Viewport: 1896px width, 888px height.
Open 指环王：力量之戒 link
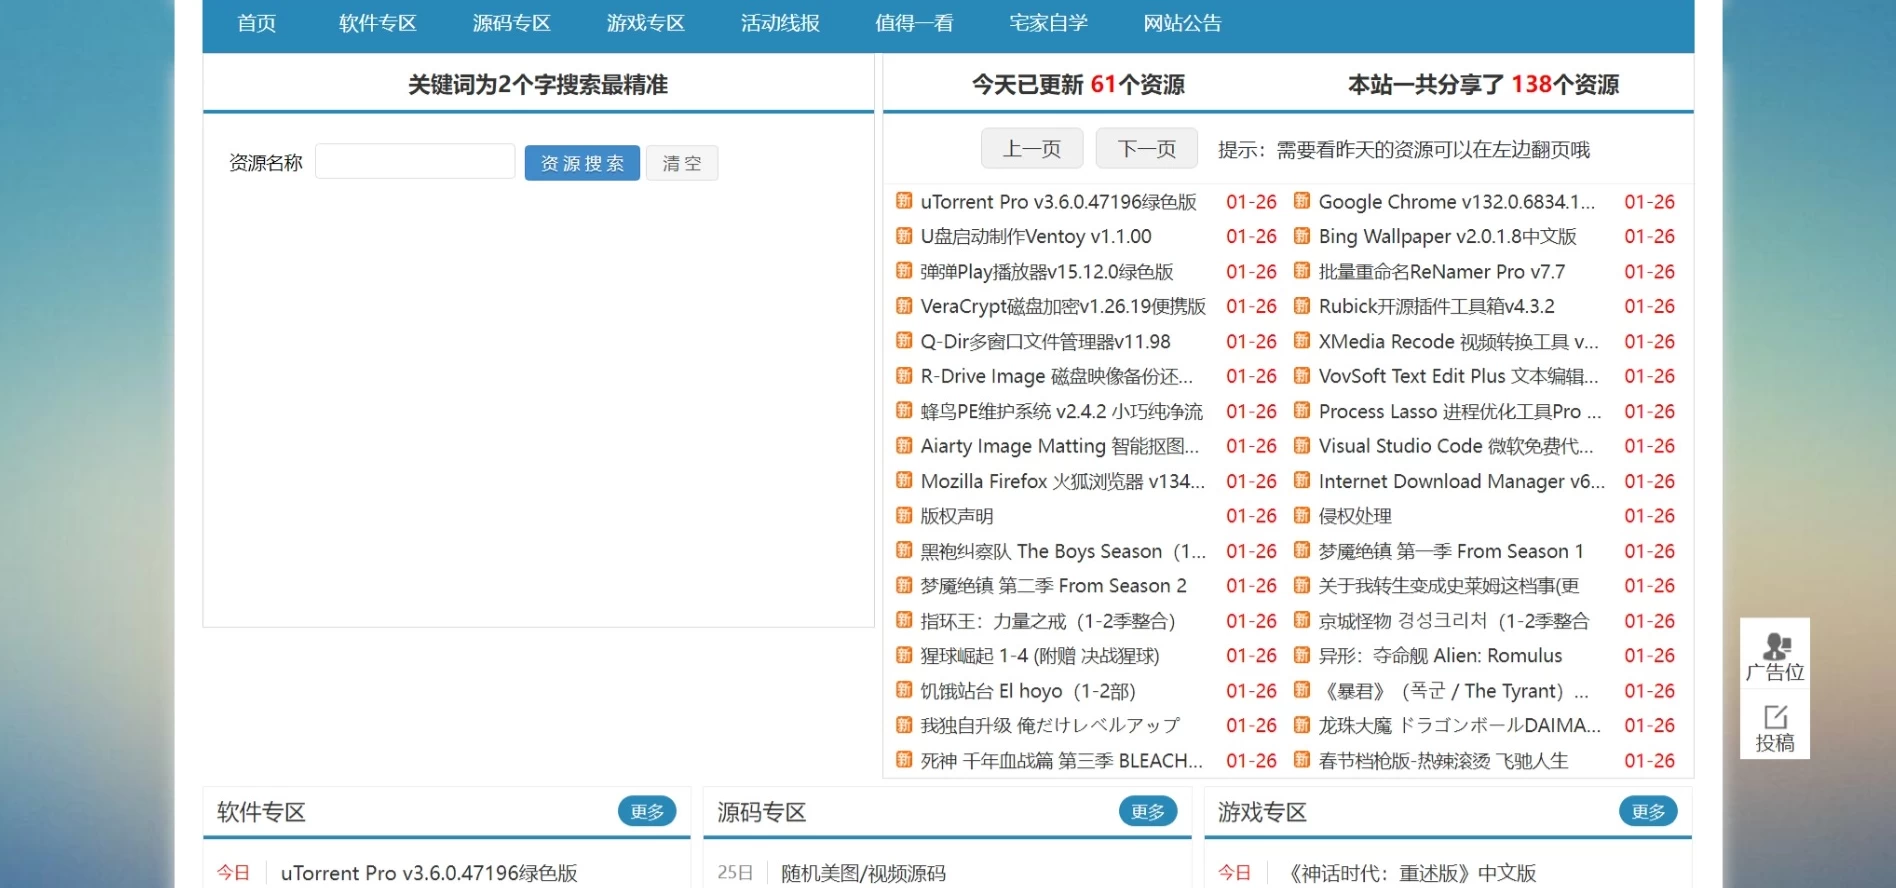pyautogui.click(x=1047, y=621)
